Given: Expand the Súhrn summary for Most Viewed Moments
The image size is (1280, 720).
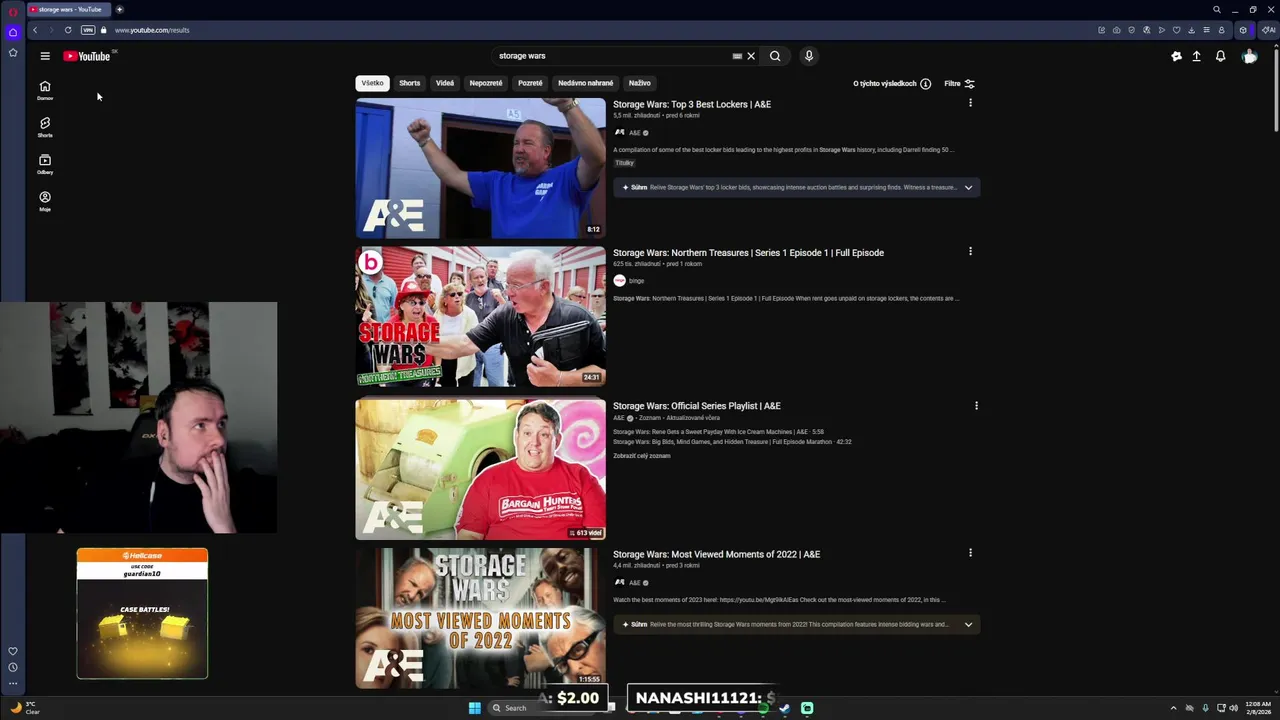Looking at the screenshot, I should tap(968, 624).
